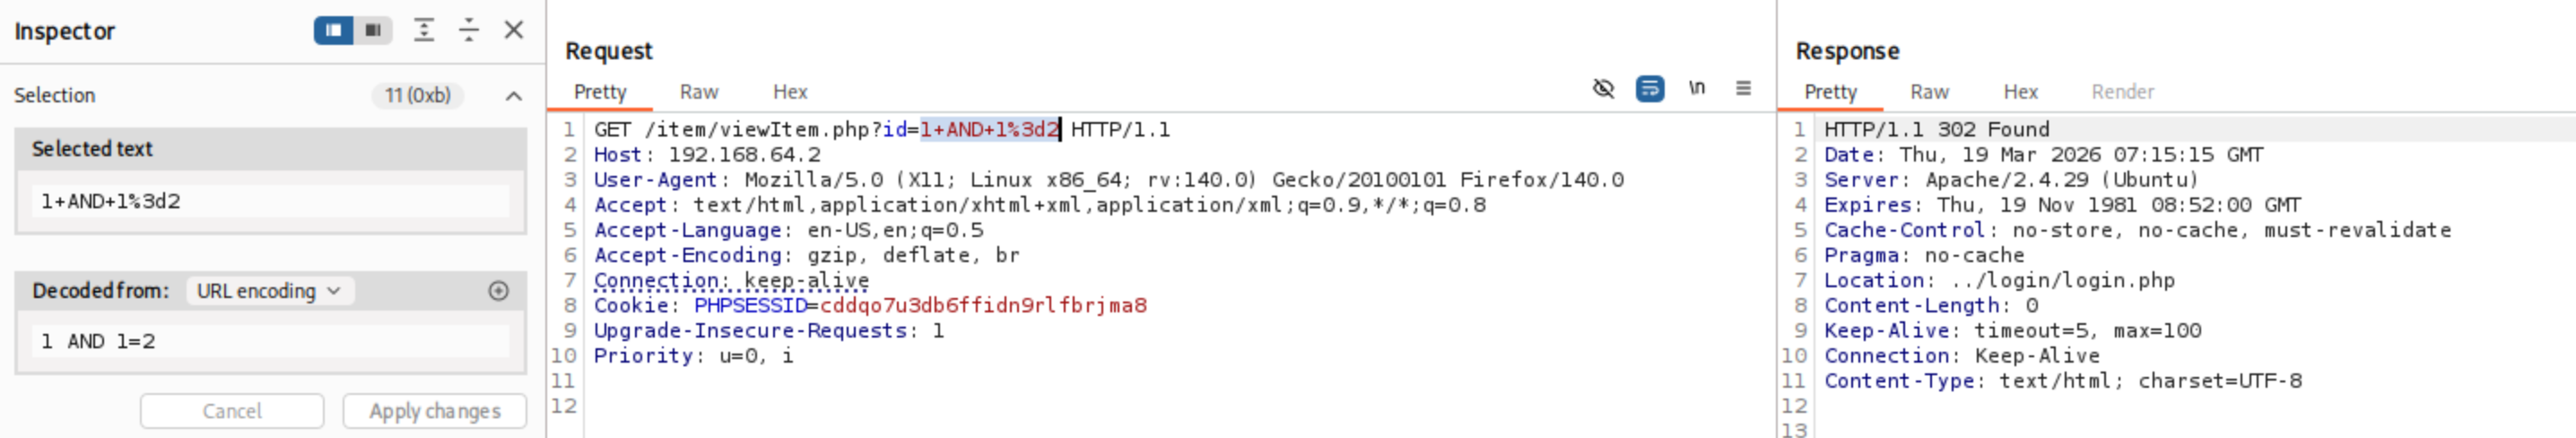The height and width of the screenshot is (438, 2576).
Task: Collapse all Inspector sections
Action: [468, 30]
